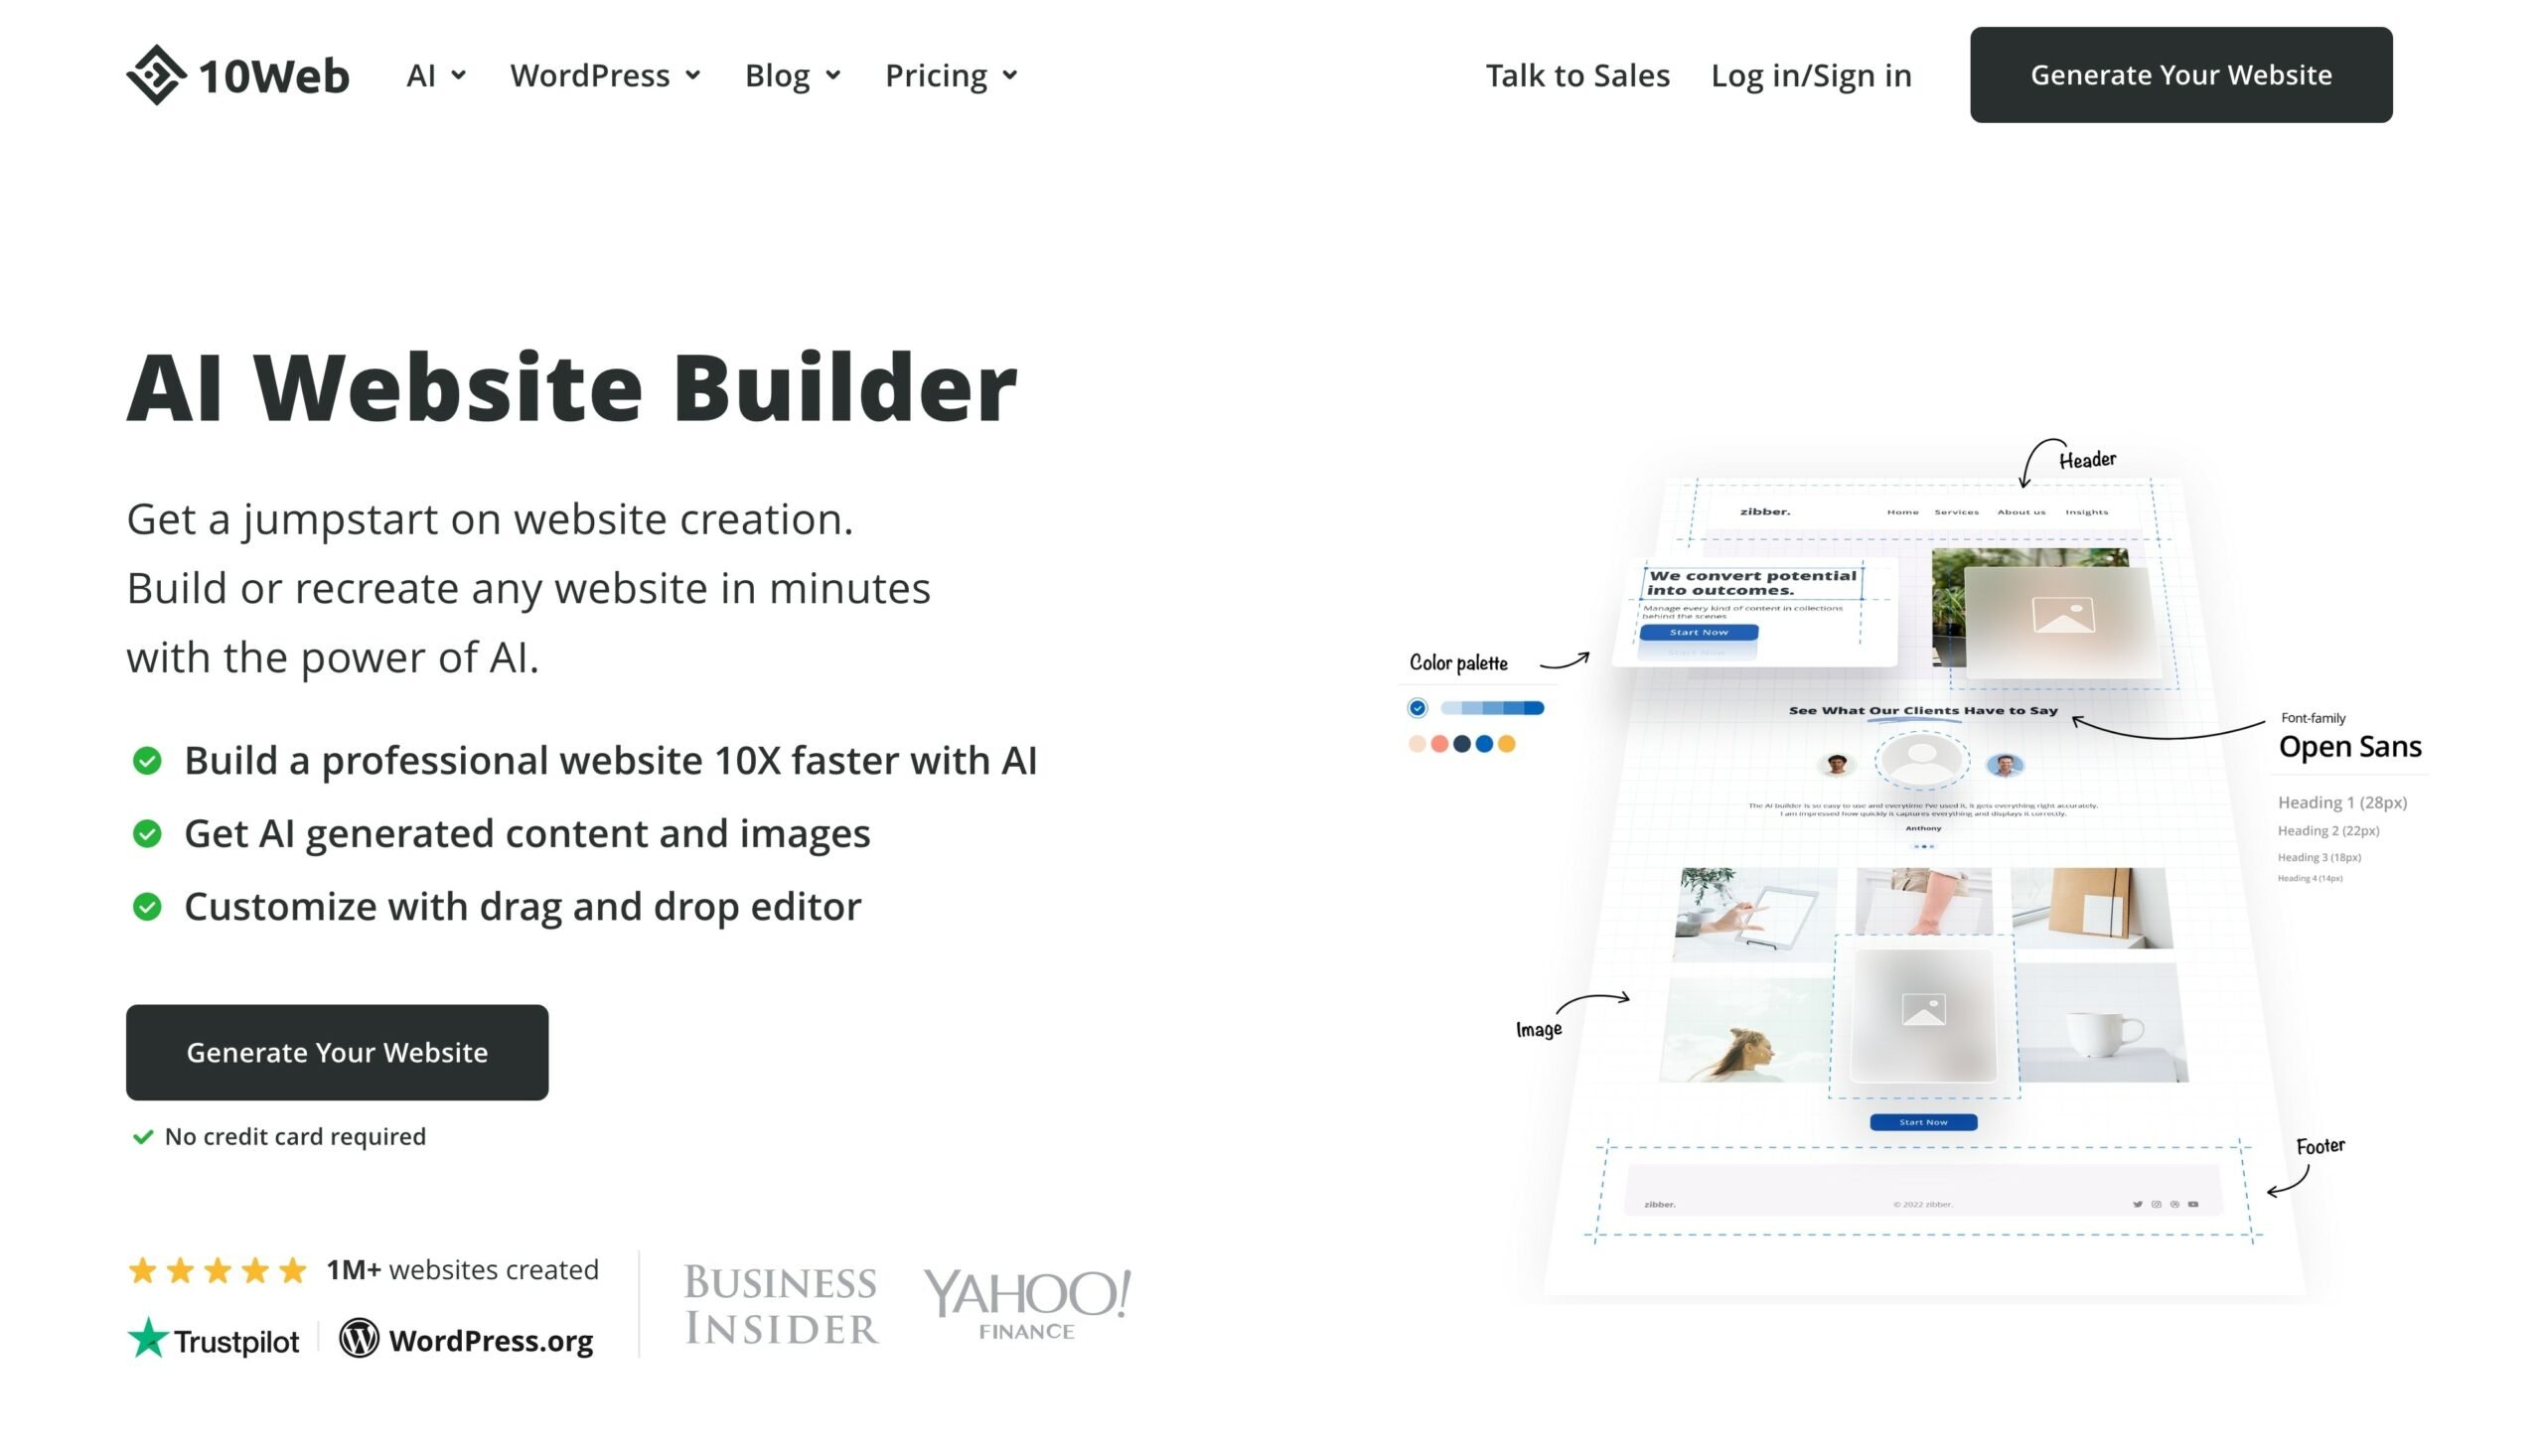Click the green checkmark icon for AI content

coord(148,832)
